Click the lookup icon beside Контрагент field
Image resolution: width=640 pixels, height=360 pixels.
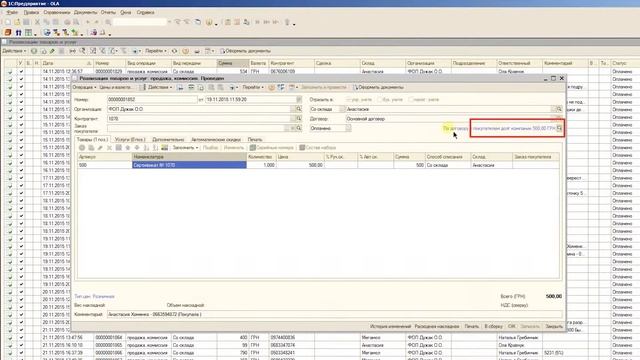(x=299, y=118)
